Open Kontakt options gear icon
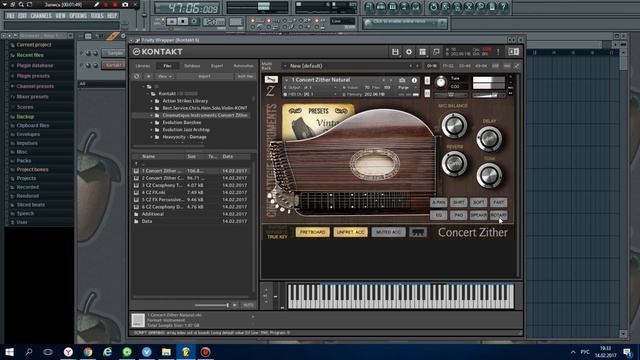The image size is (640, 360). 409,52
